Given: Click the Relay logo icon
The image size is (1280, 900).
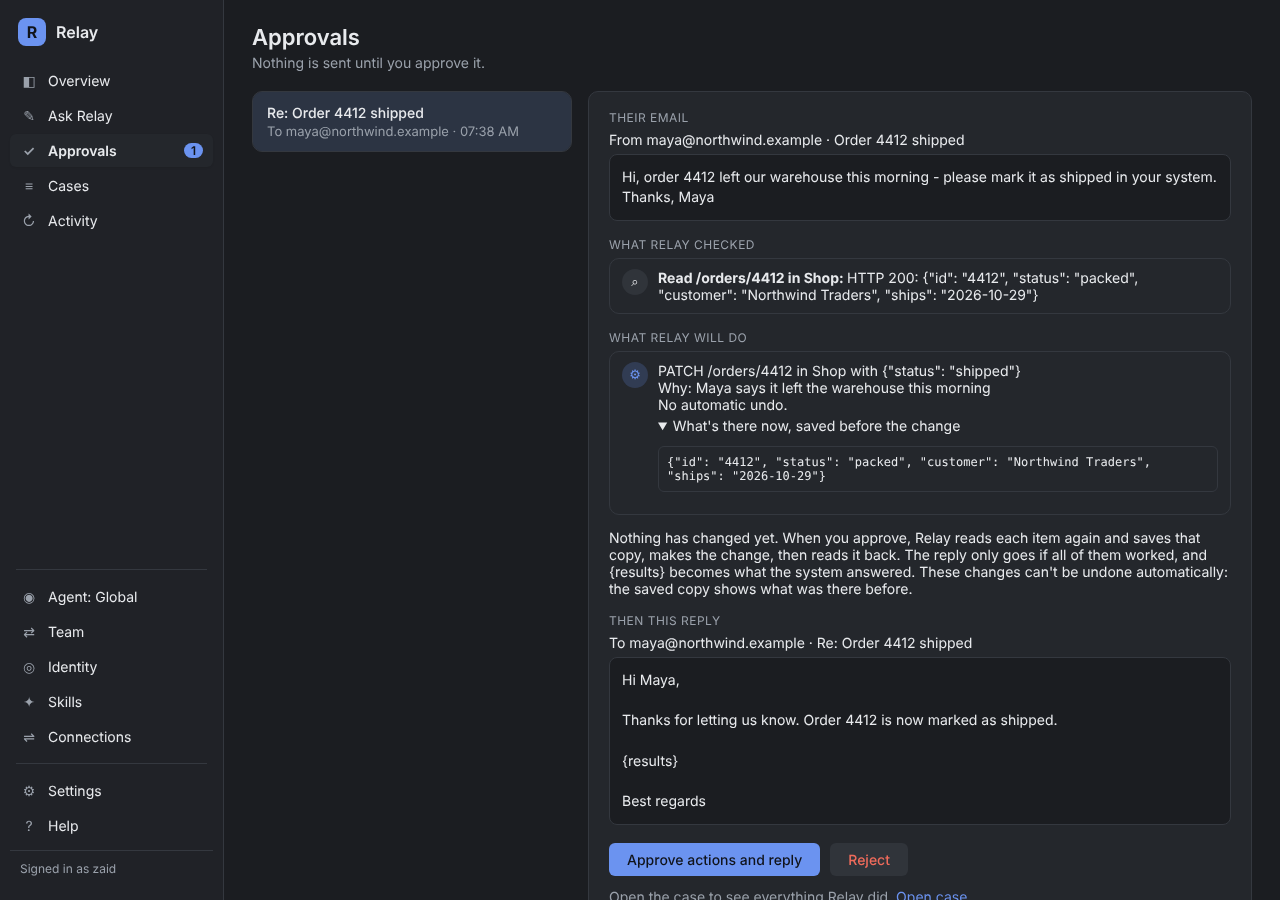Looking at the screenshot, I should point(32,32).
